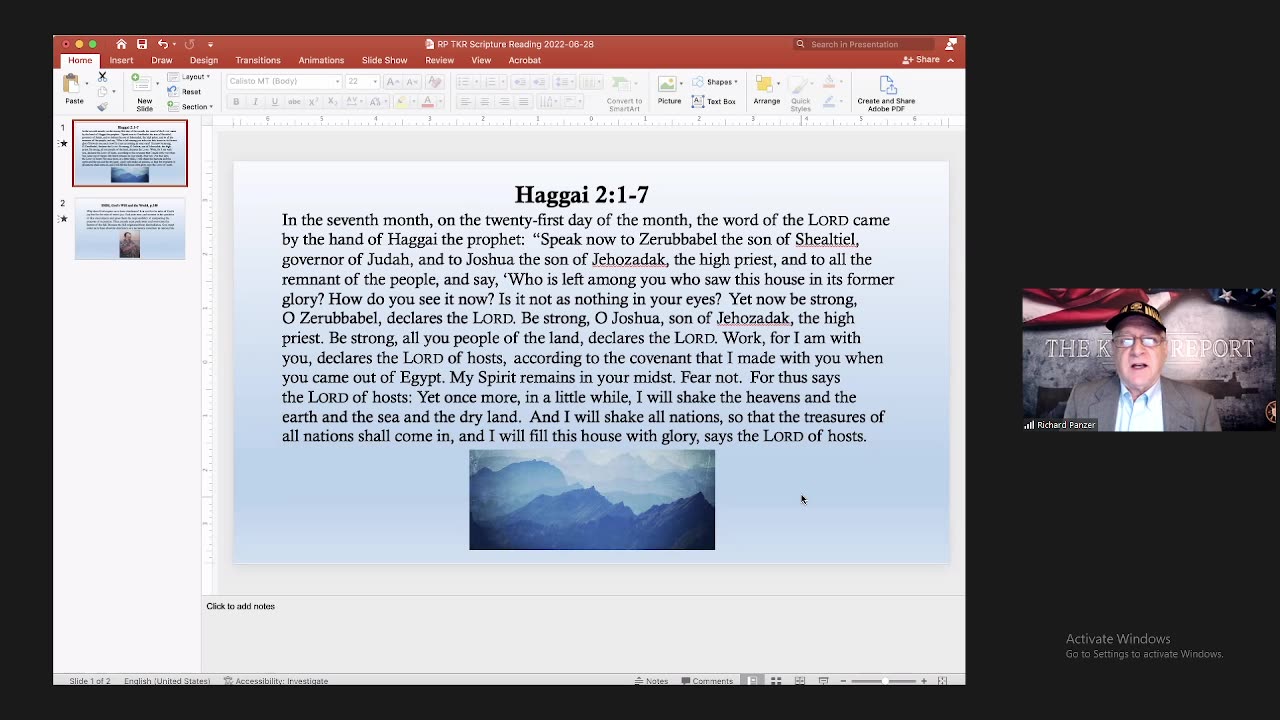Cut selection with the scissors icon
This screenshot has width=1280, height=720.
pyautogui.click(x=102, y=76)
